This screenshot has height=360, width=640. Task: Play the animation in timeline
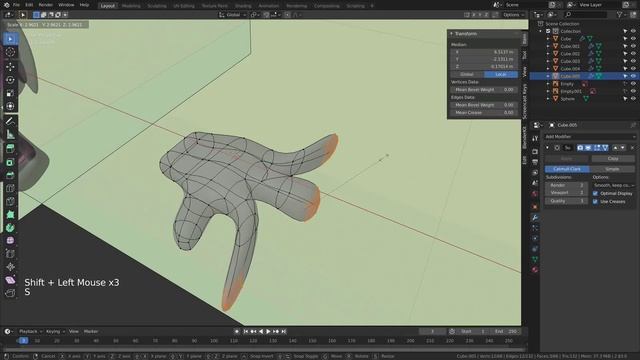269,331
